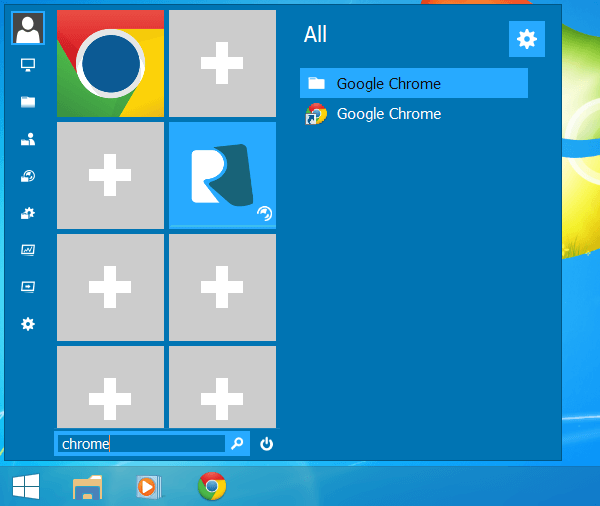The height and width of the screenshot is (506, 600).
Task: Open the Reviver 'R' logo tile
Action: coord(222,175)
